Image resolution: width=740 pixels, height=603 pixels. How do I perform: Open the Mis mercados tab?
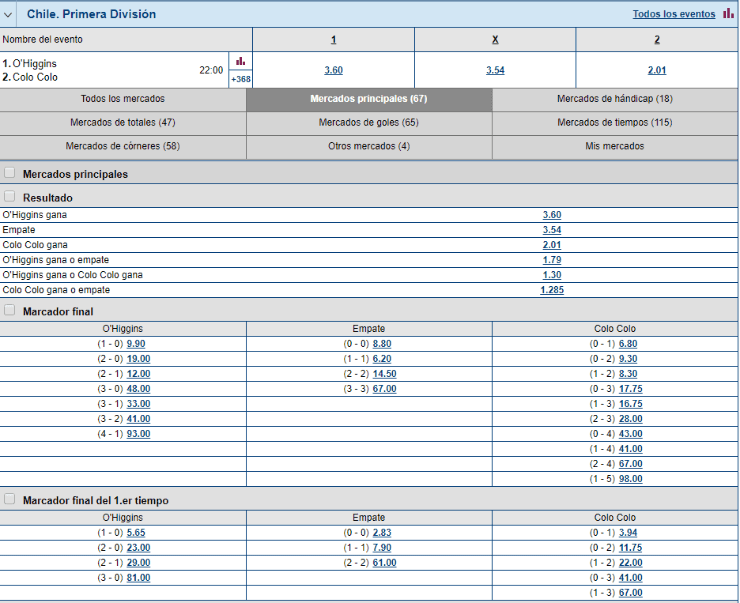pos(615,146)
